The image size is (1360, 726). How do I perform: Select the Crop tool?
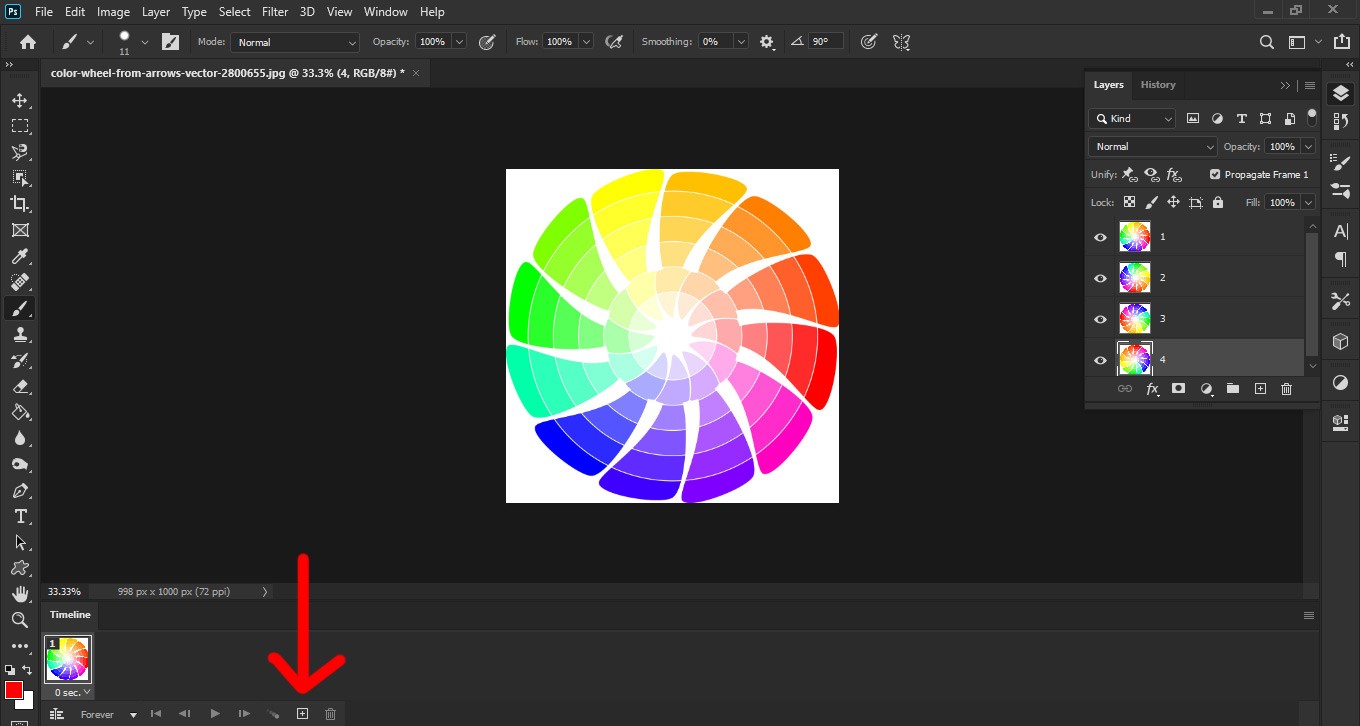pos(19,204)
